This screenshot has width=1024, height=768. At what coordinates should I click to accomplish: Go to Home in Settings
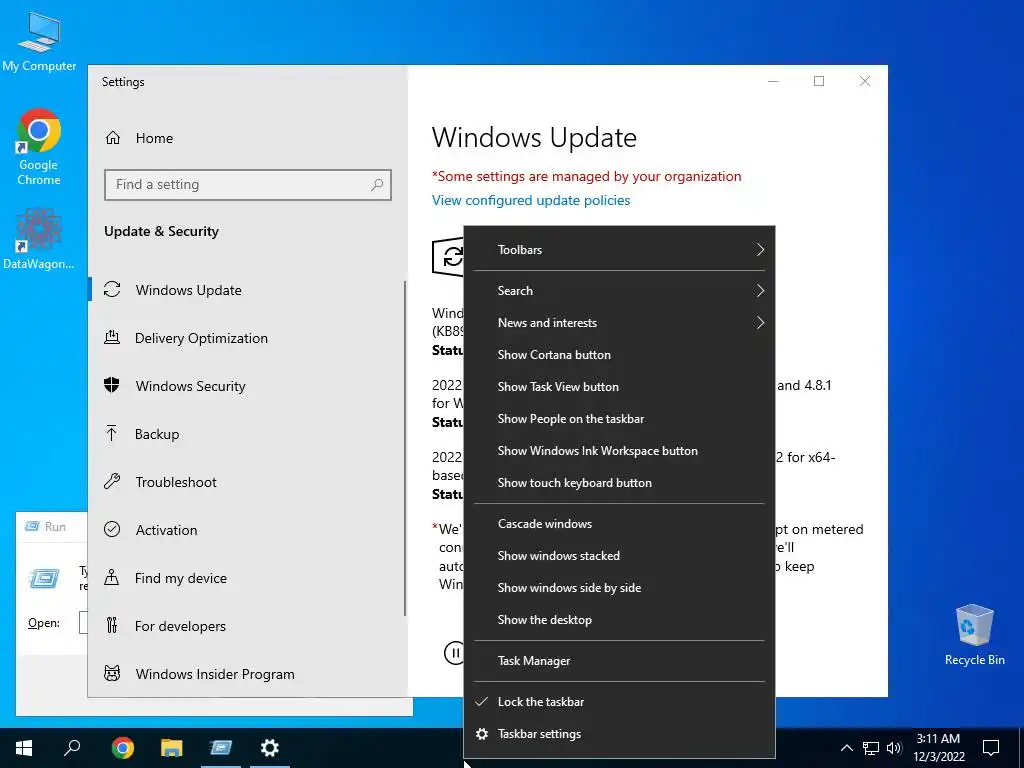click(x=154, y=138)
